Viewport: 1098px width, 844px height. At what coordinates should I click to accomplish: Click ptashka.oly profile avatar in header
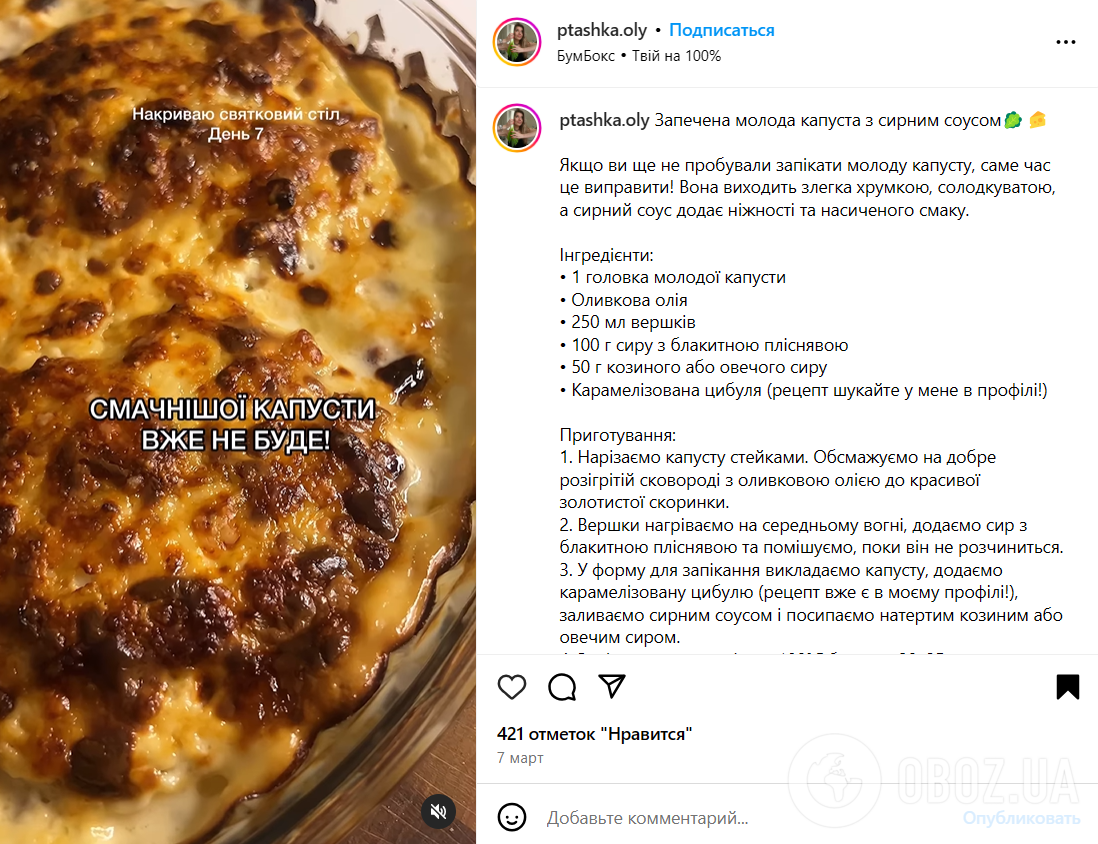pyautogui.click(x=517, y=42)
